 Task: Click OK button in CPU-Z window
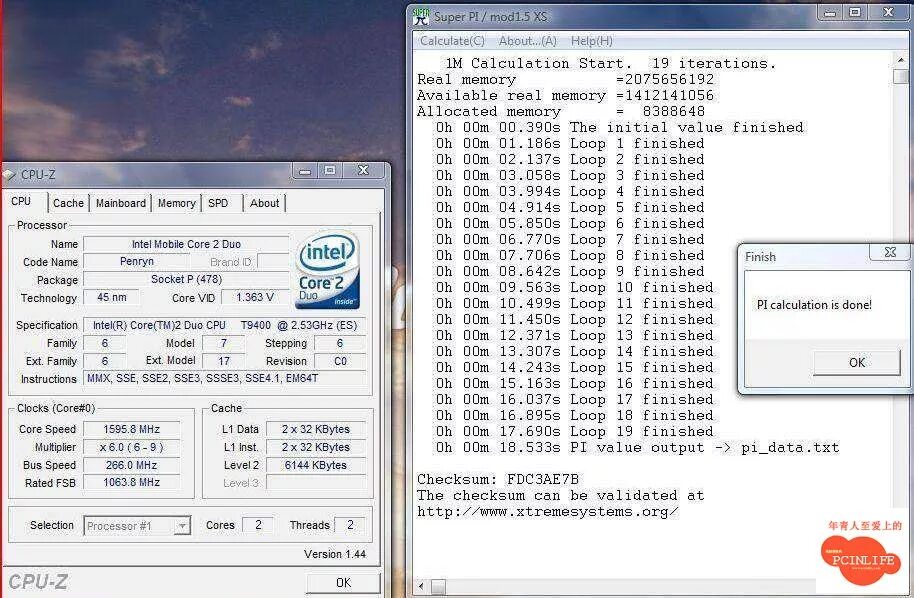pos(343,582)
